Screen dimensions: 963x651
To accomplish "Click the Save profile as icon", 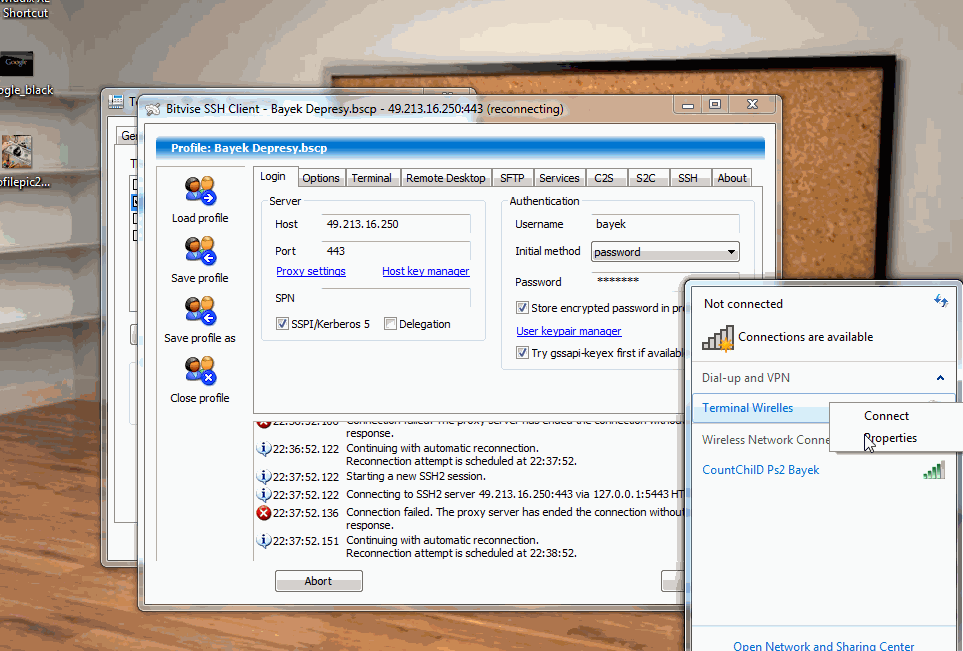I will [x=200, y=311].
